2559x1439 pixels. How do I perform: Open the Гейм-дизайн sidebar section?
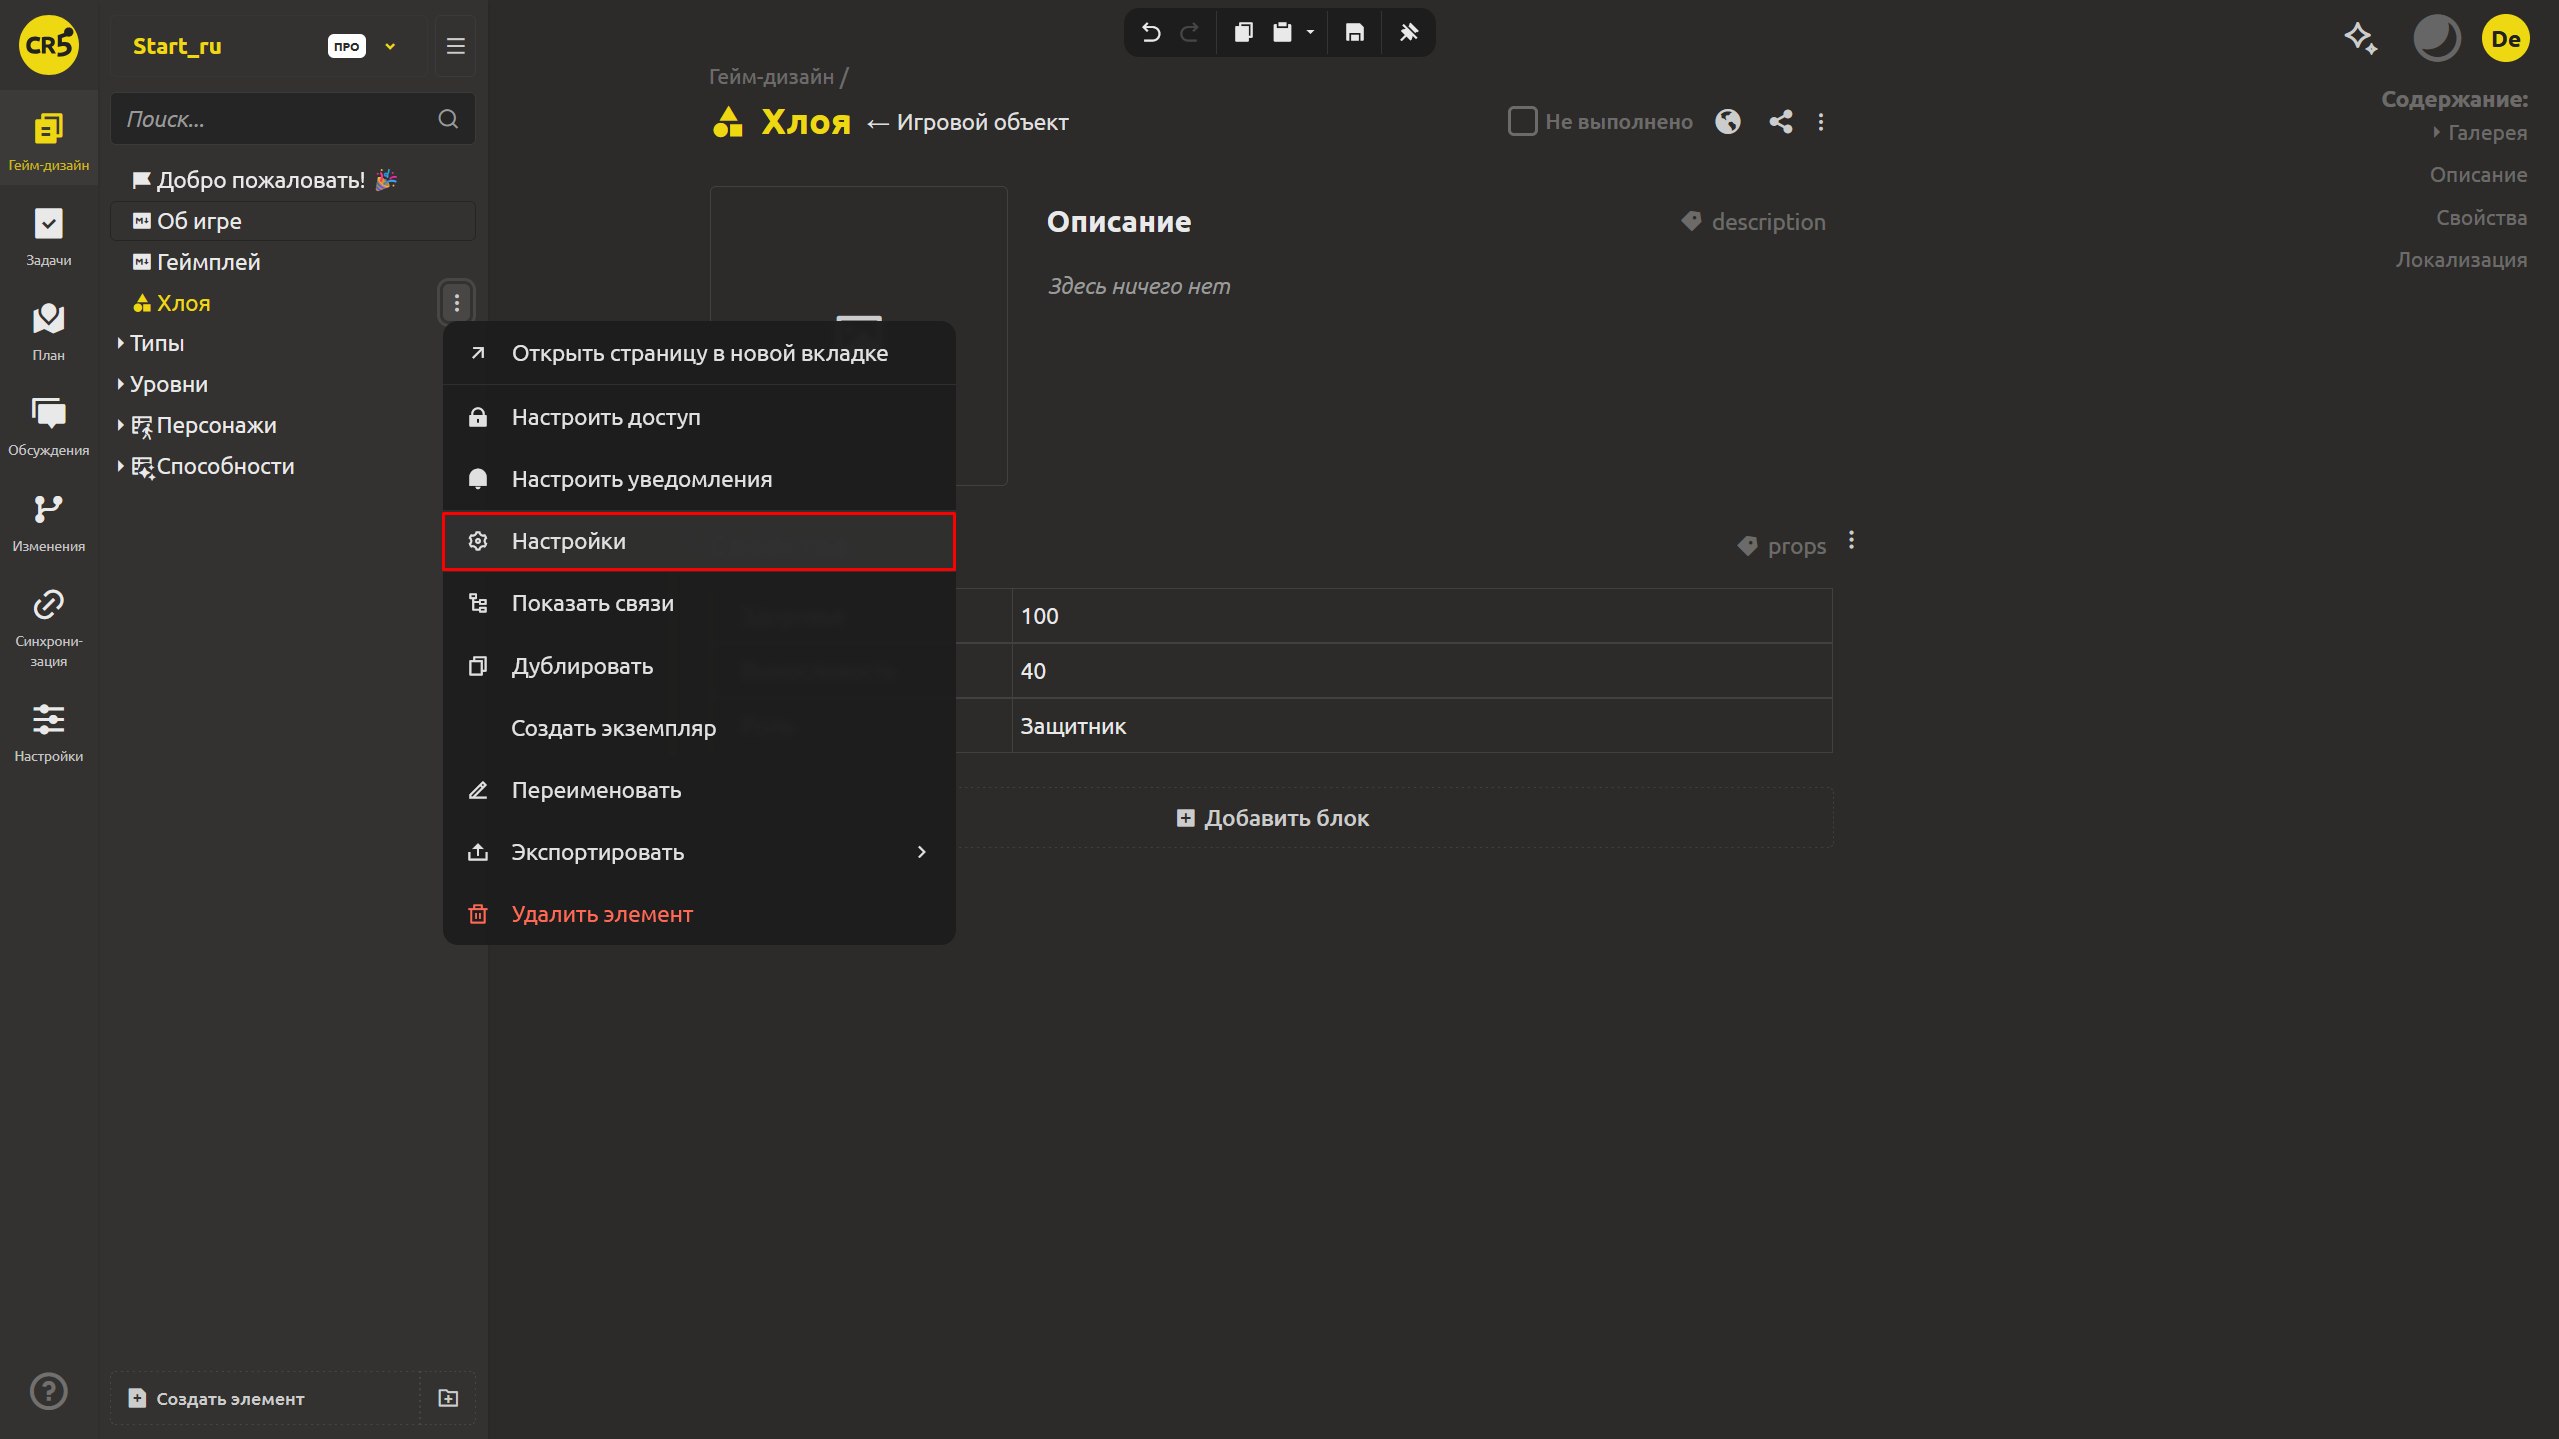pyautogui.click(x=48, y=140)
